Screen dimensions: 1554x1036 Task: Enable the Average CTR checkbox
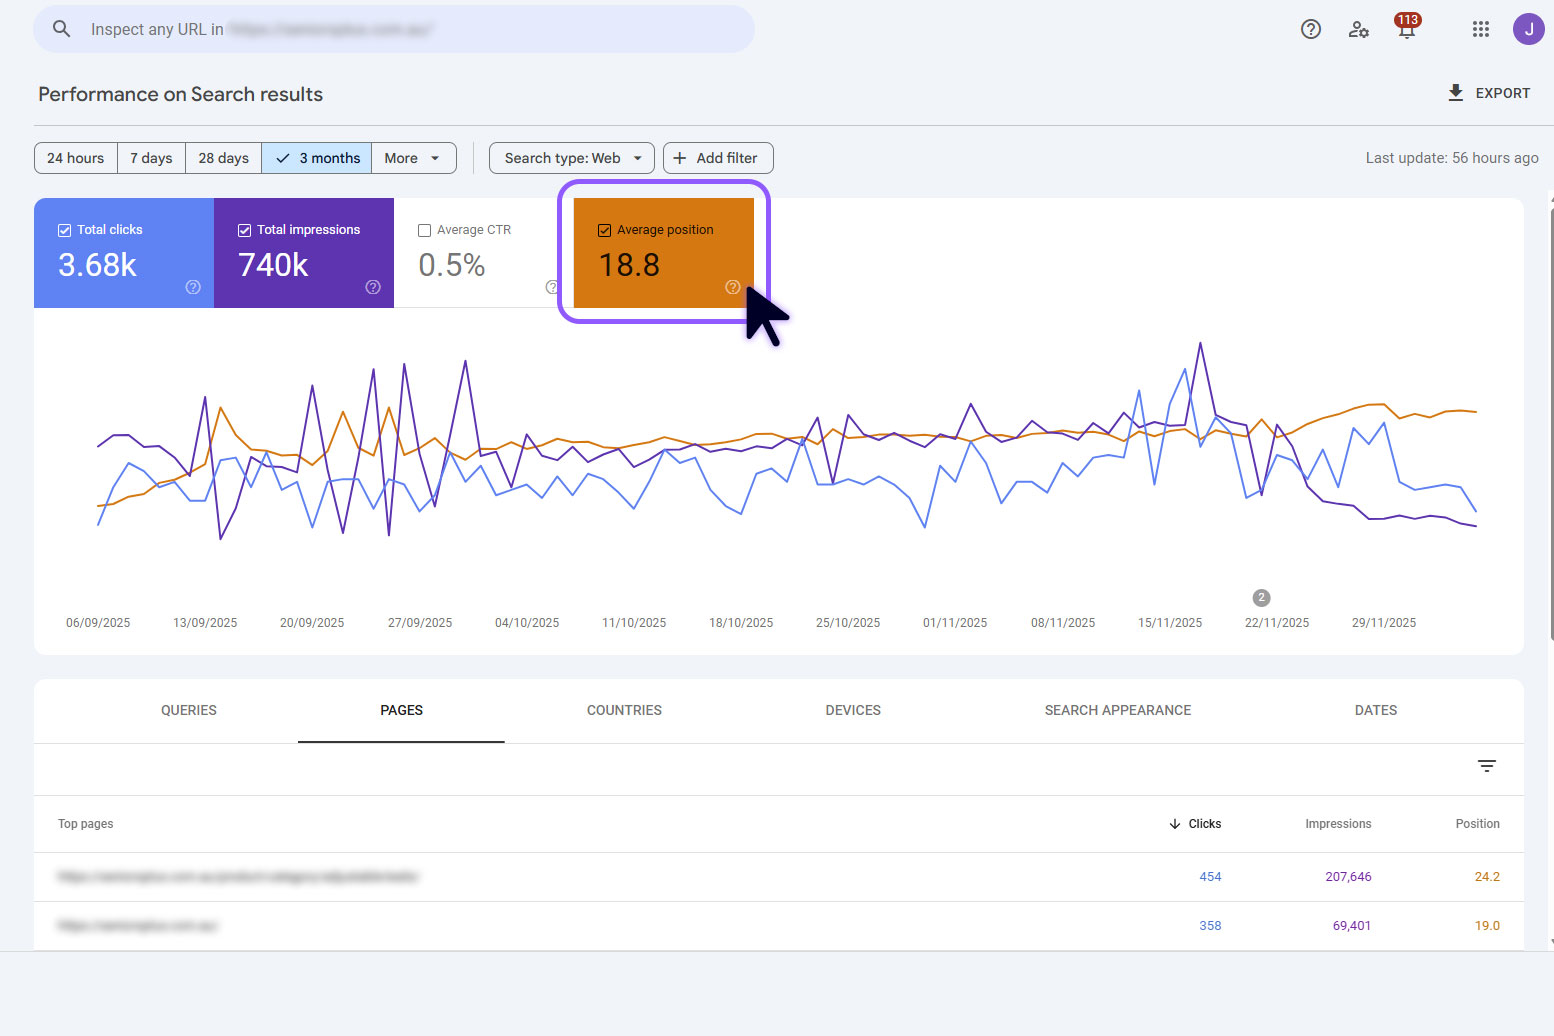click(425, 230)
